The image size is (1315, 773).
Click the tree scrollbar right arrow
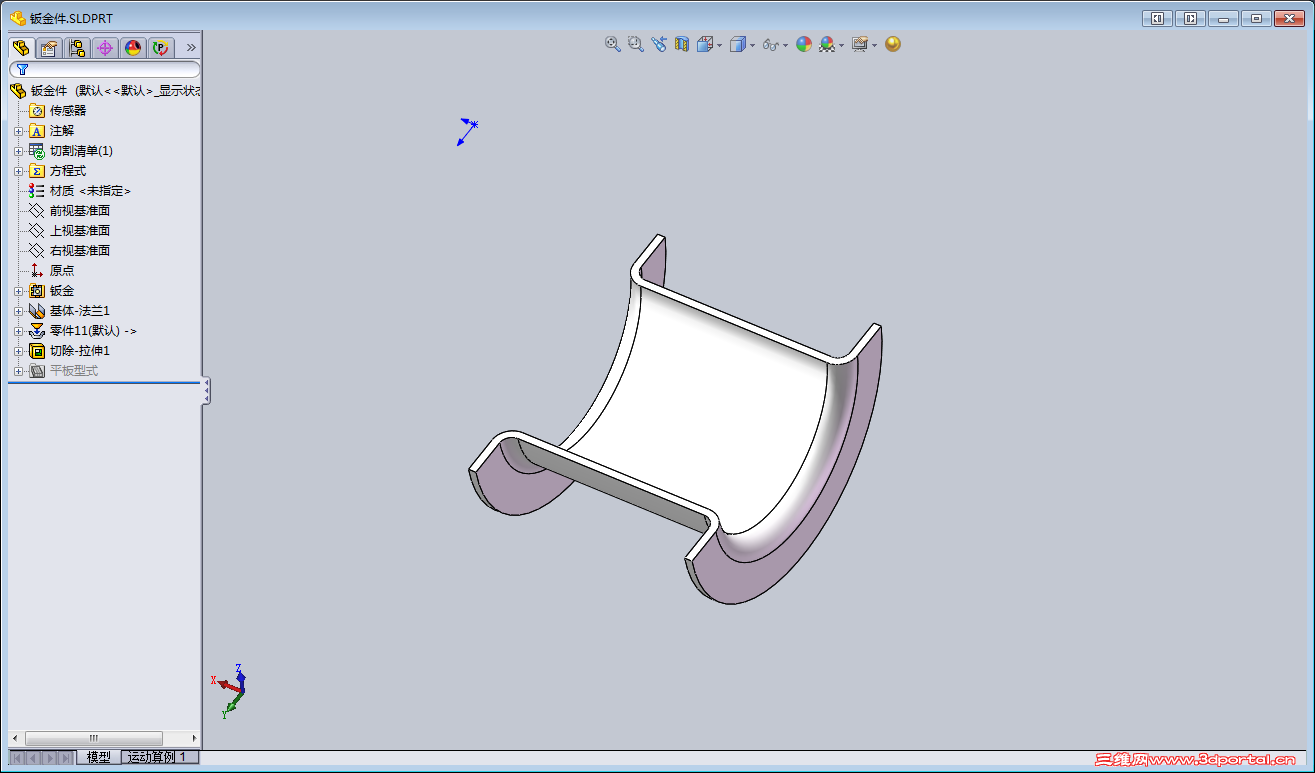click(x=194, y=738)
